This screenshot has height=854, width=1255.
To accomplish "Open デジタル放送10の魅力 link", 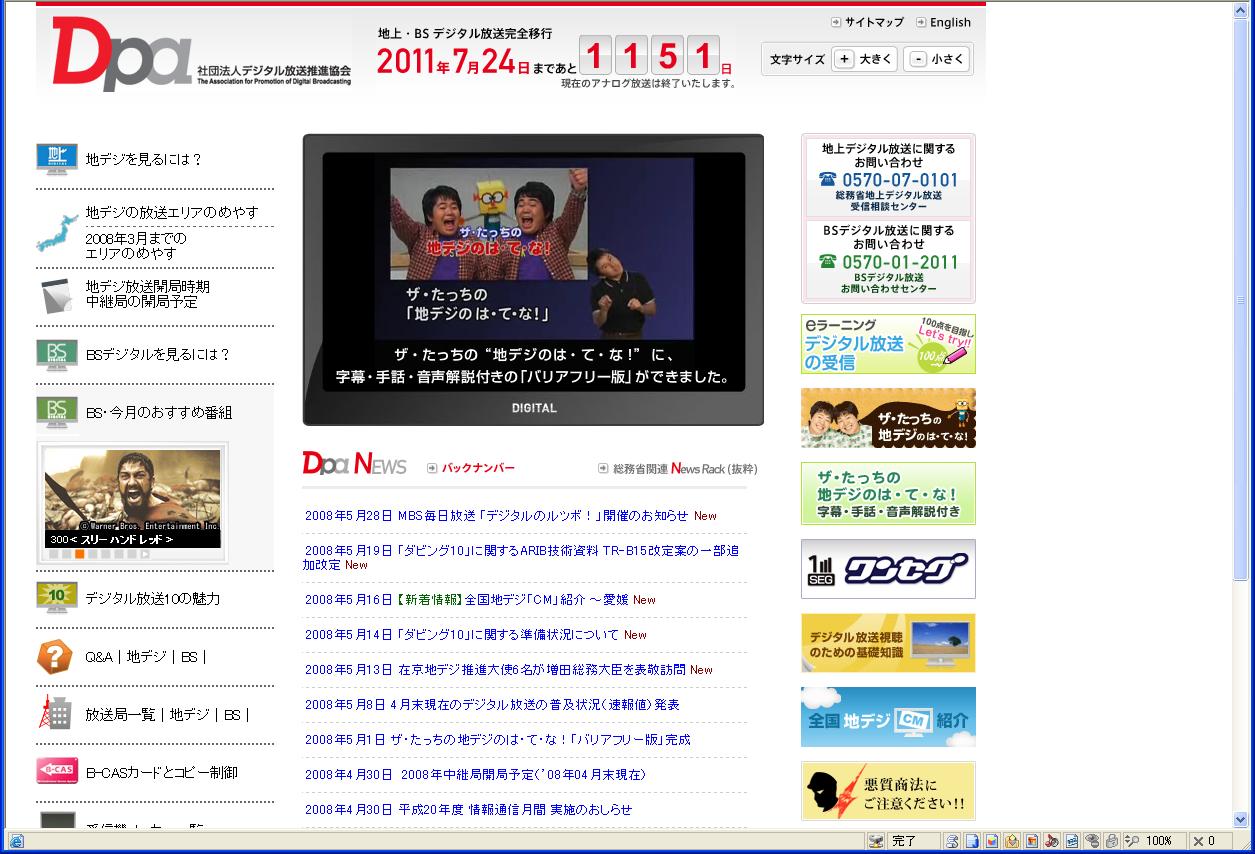I will [x=153, y=598].
